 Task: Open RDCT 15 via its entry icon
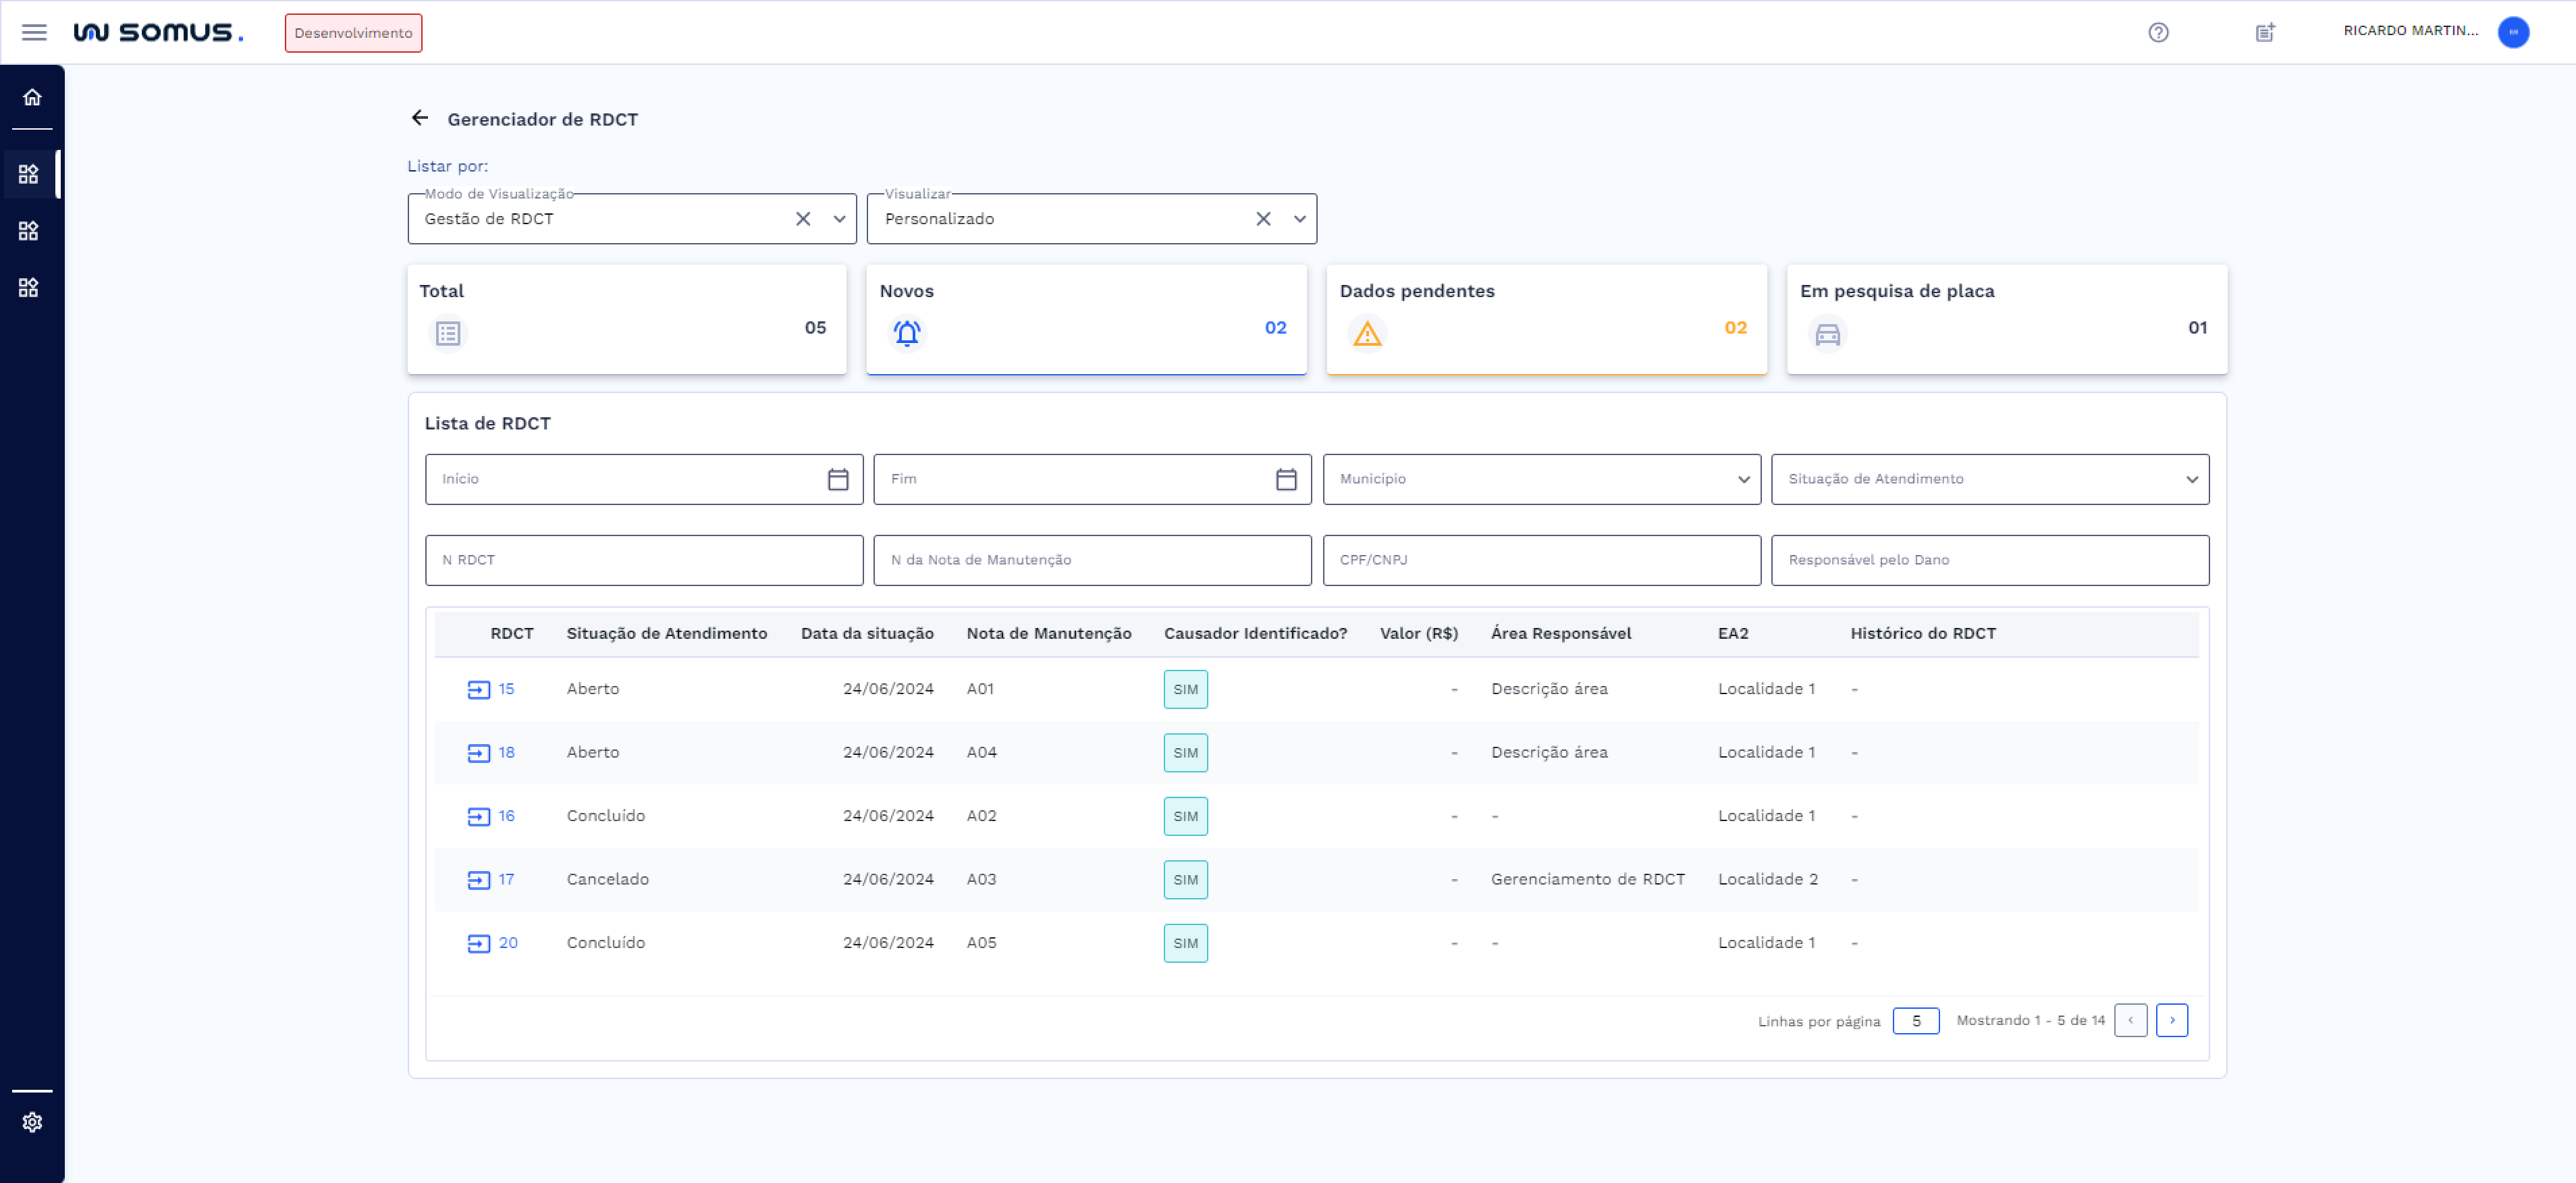click(478, 689)
